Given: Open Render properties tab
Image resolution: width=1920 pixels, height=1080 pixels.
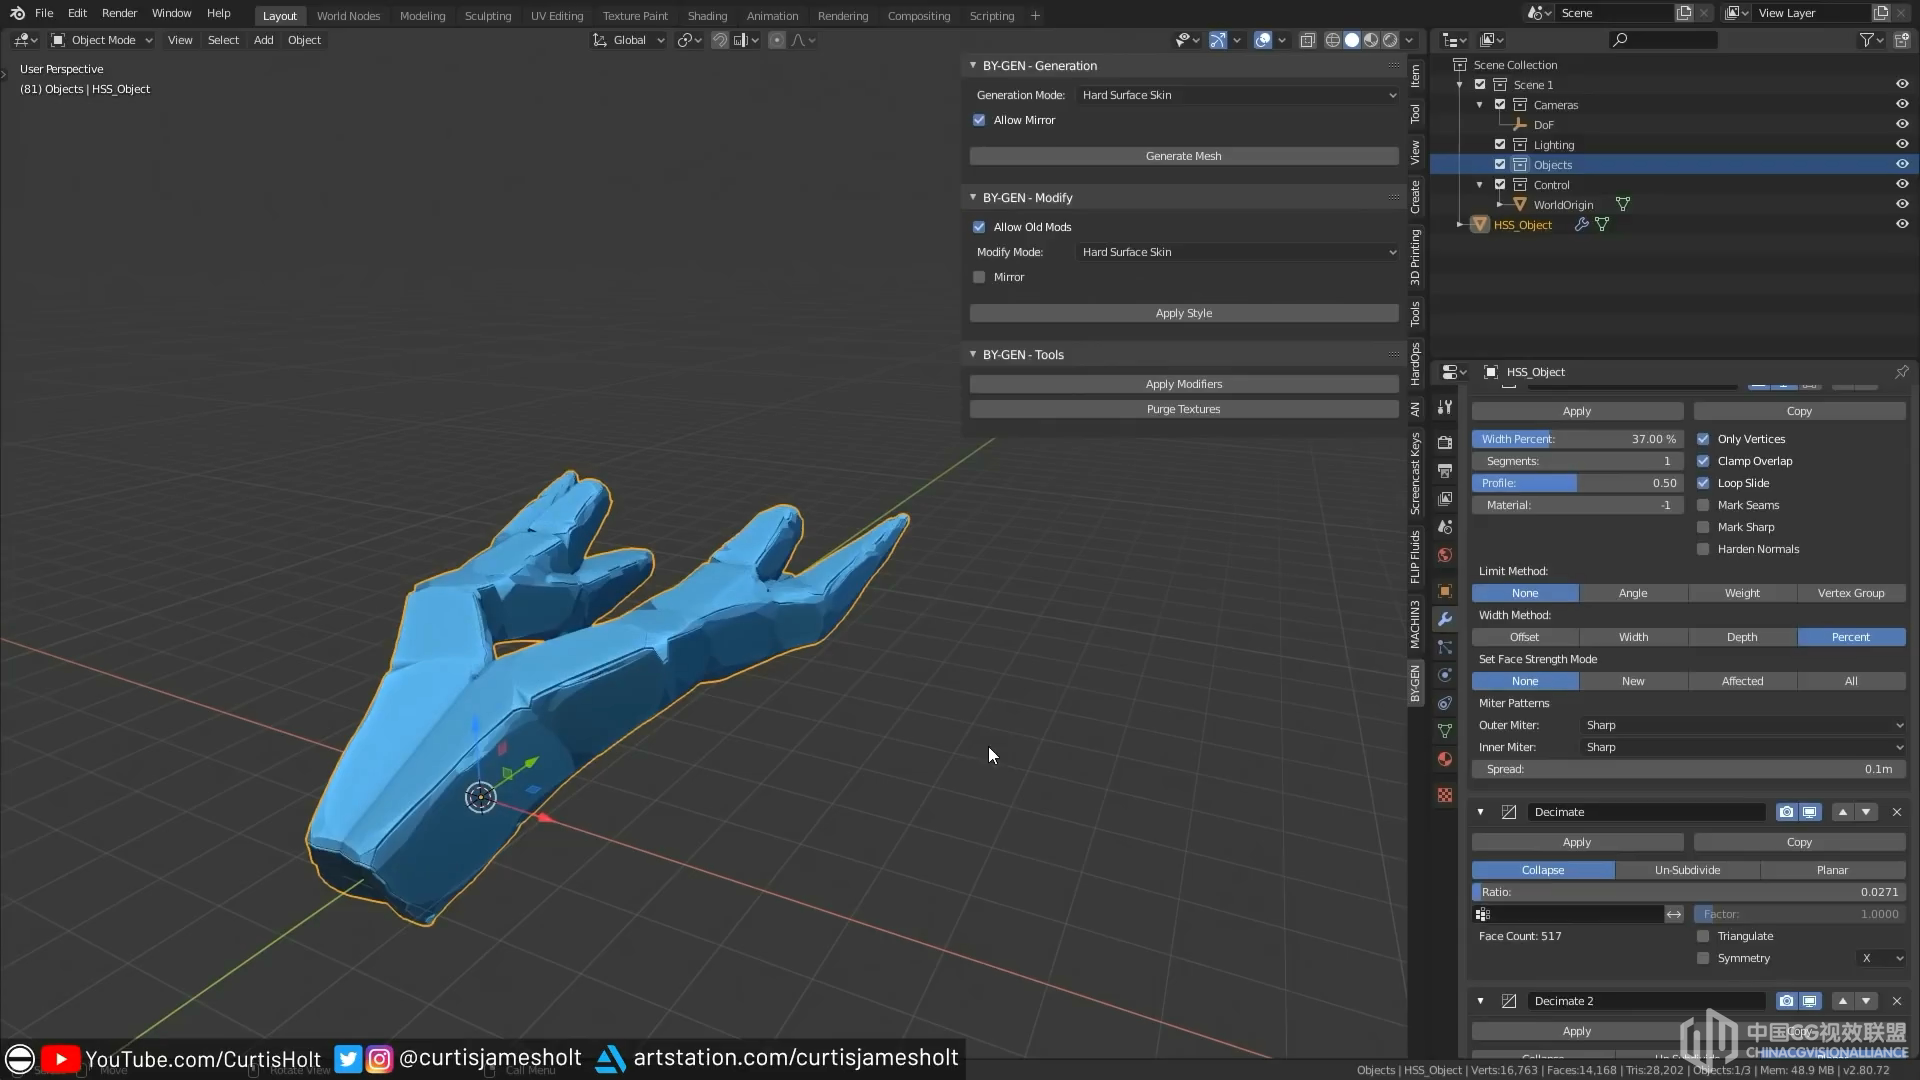Looking at the screenshot, I should pos(1445,442).
